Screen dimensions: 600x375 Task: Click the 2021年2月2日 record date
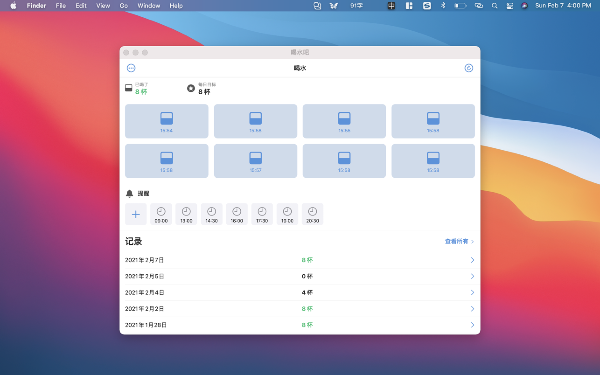[144, 309]
